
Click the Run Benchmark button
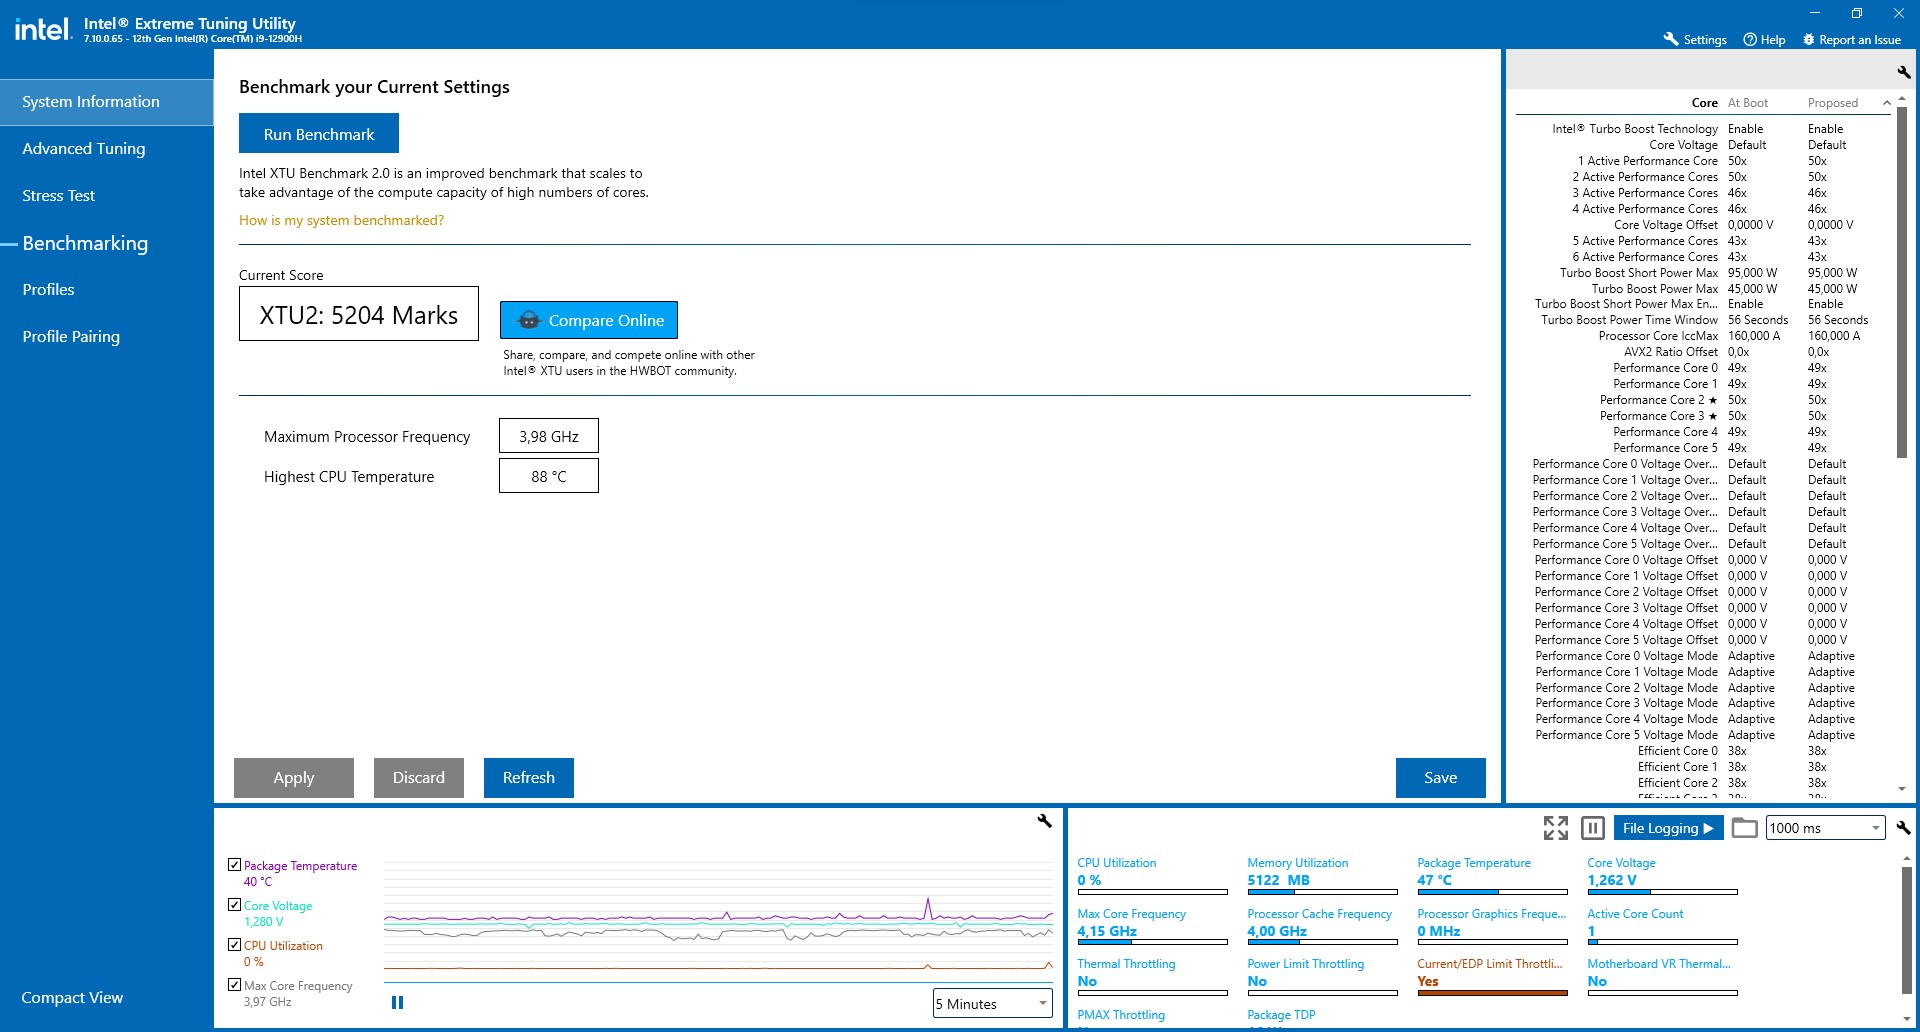click(x=319, y=134)
